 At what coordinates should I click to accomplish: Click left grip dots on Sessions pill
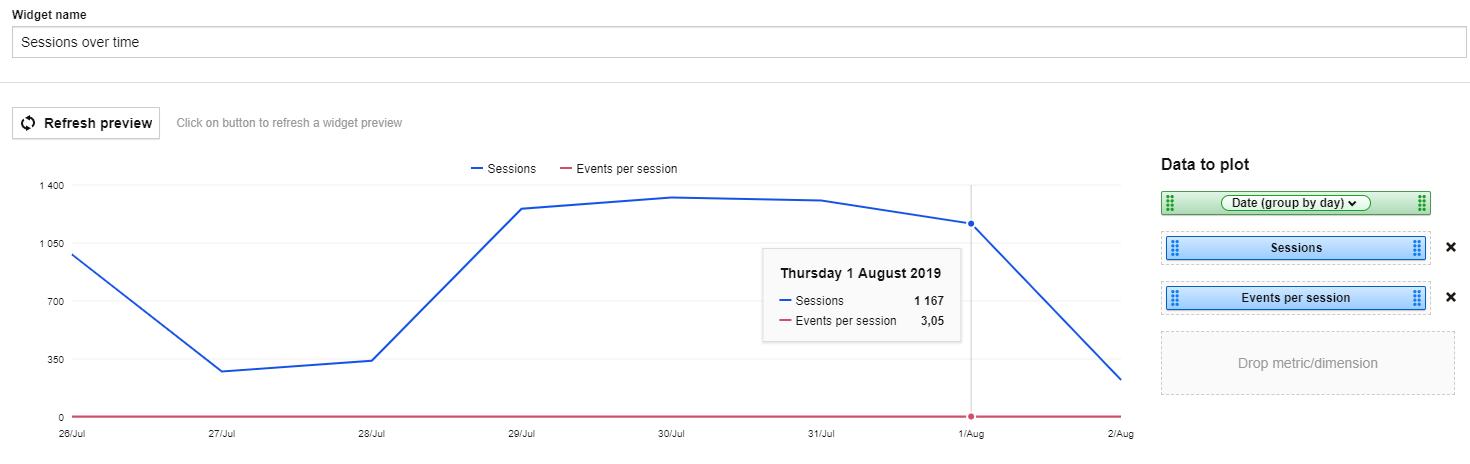click(x=1175, y=248)
